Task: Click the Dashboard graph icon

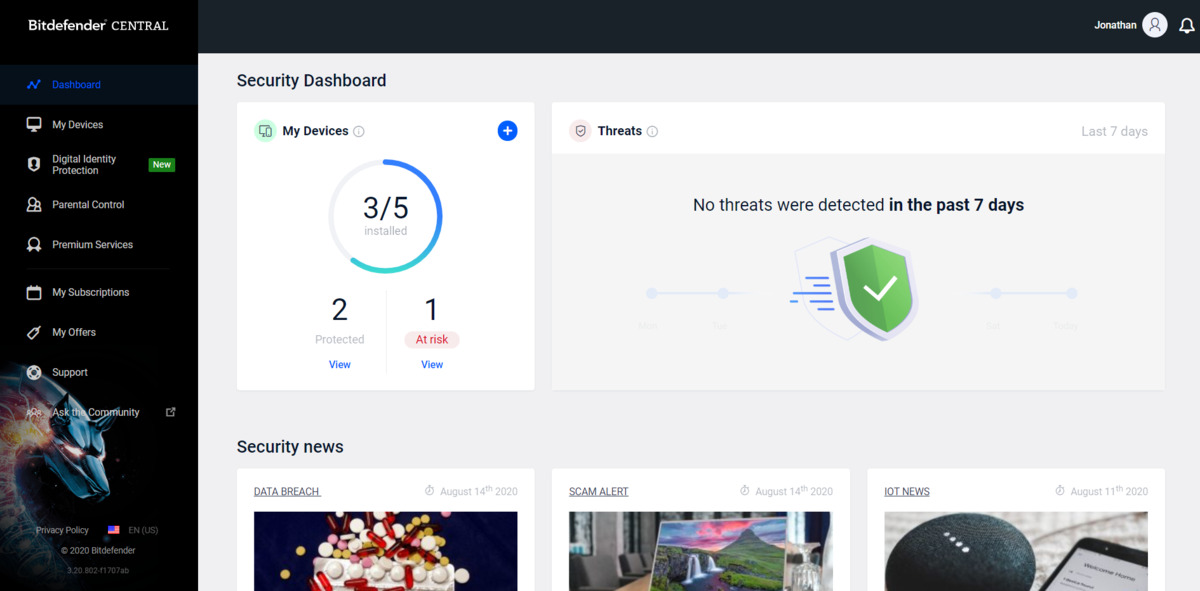Action: click(34, 85)
